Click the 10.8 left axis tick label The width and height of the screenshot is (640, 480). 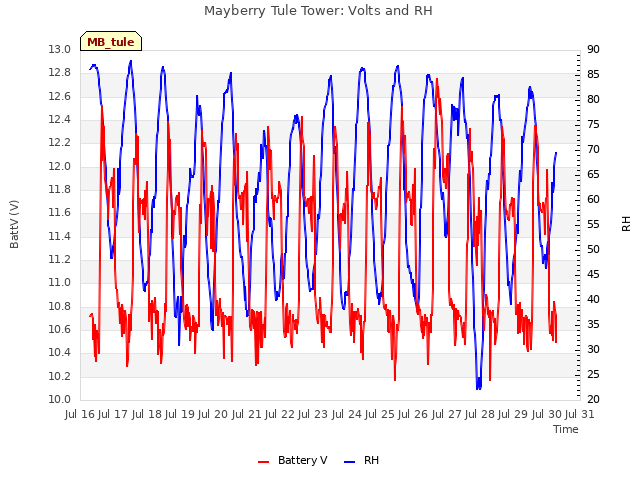[x=59, y=306]
